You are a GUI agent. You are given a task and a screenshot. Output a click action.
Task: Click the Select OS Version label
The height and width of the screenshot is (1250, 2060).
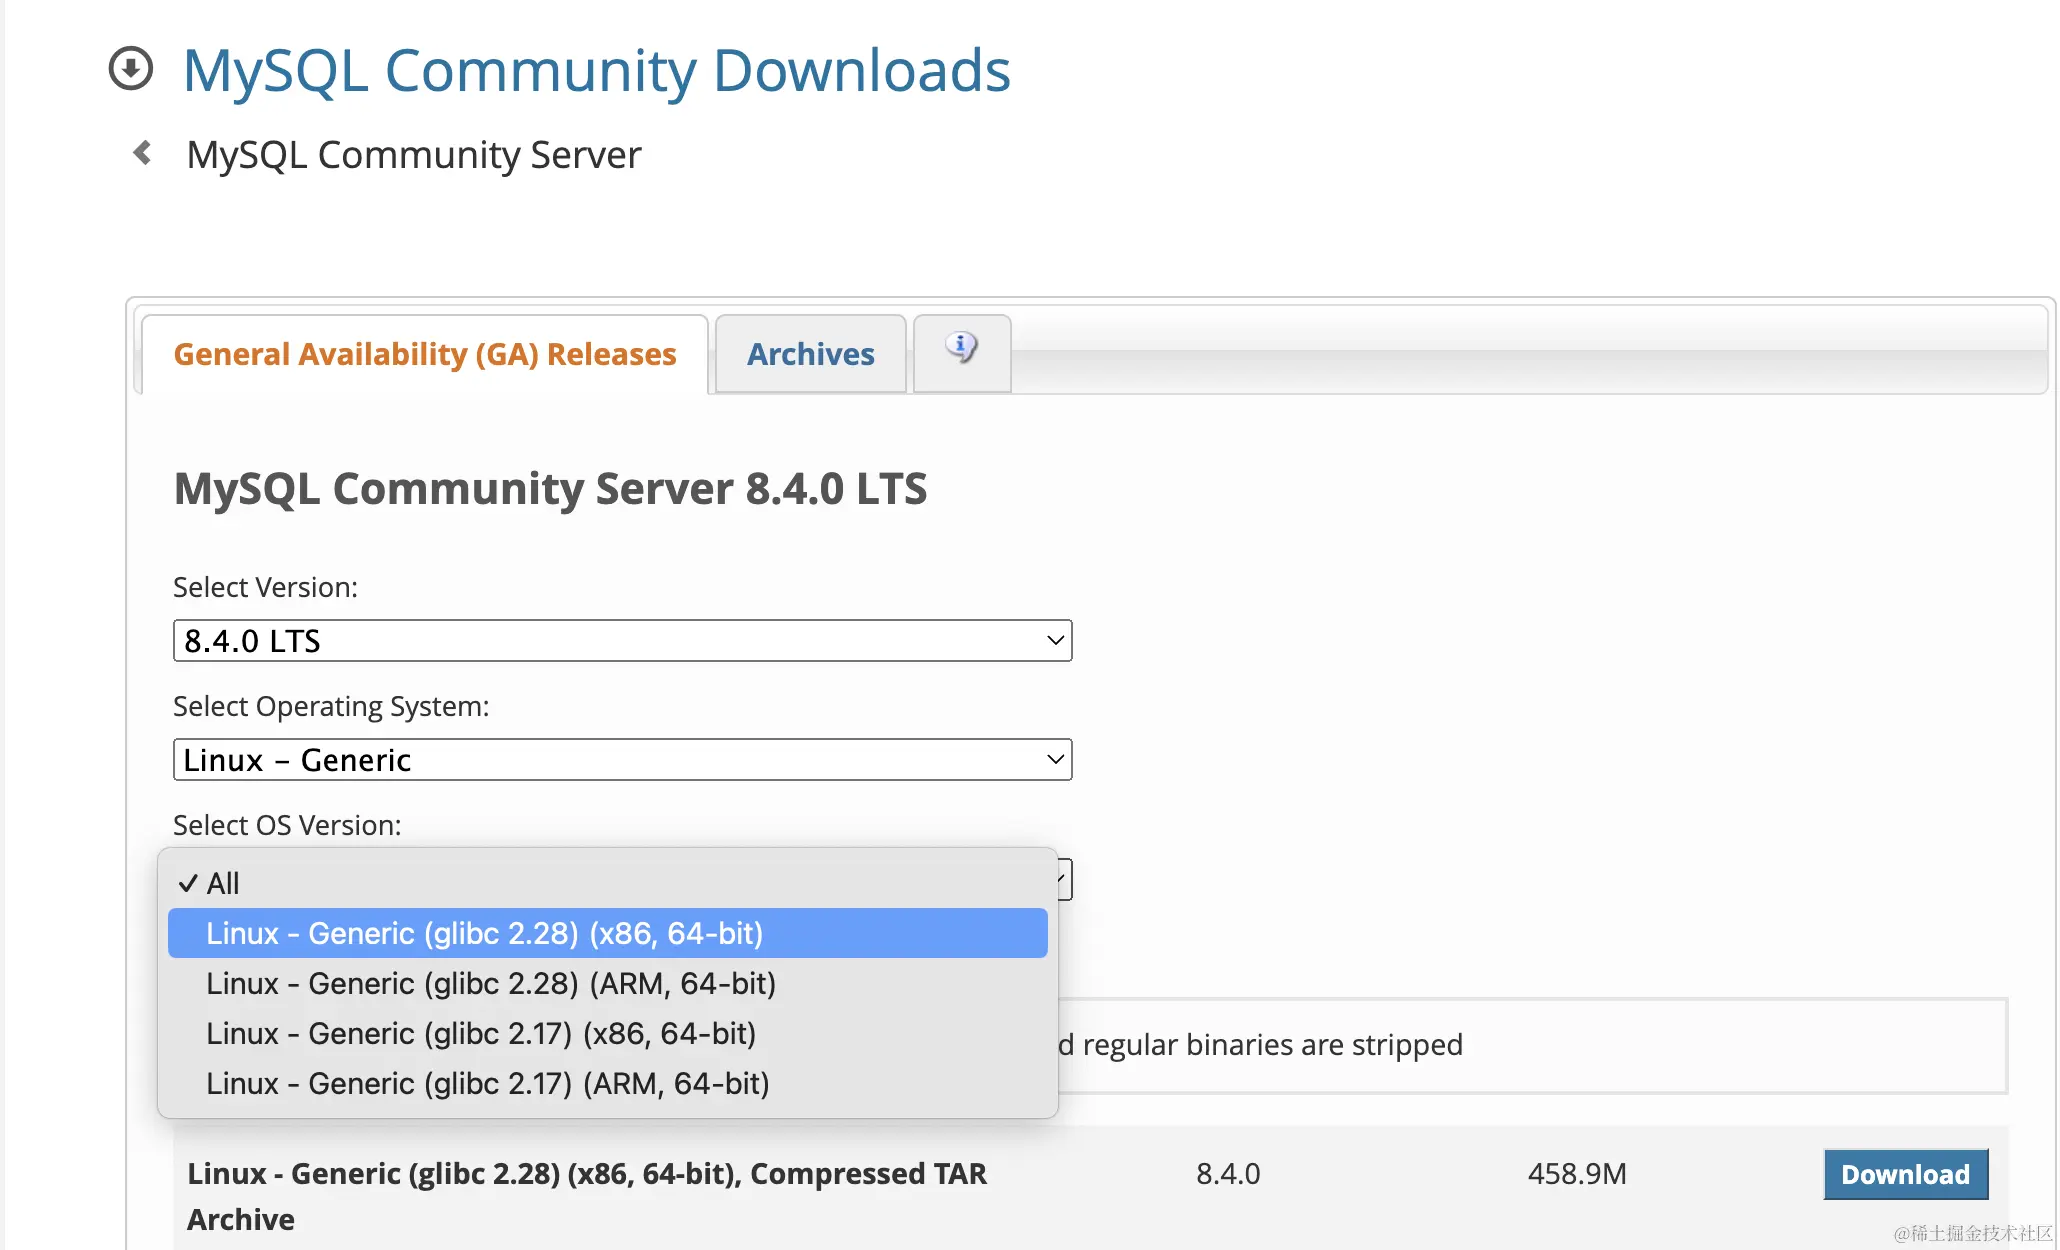(x=287, y=825)
